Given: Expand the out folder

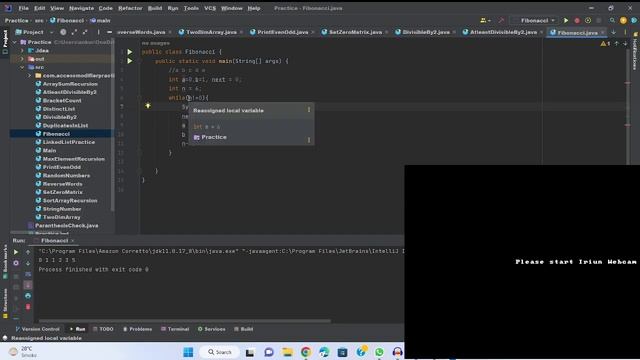Looking at the screenshot, I should click(x=22, y=59).
